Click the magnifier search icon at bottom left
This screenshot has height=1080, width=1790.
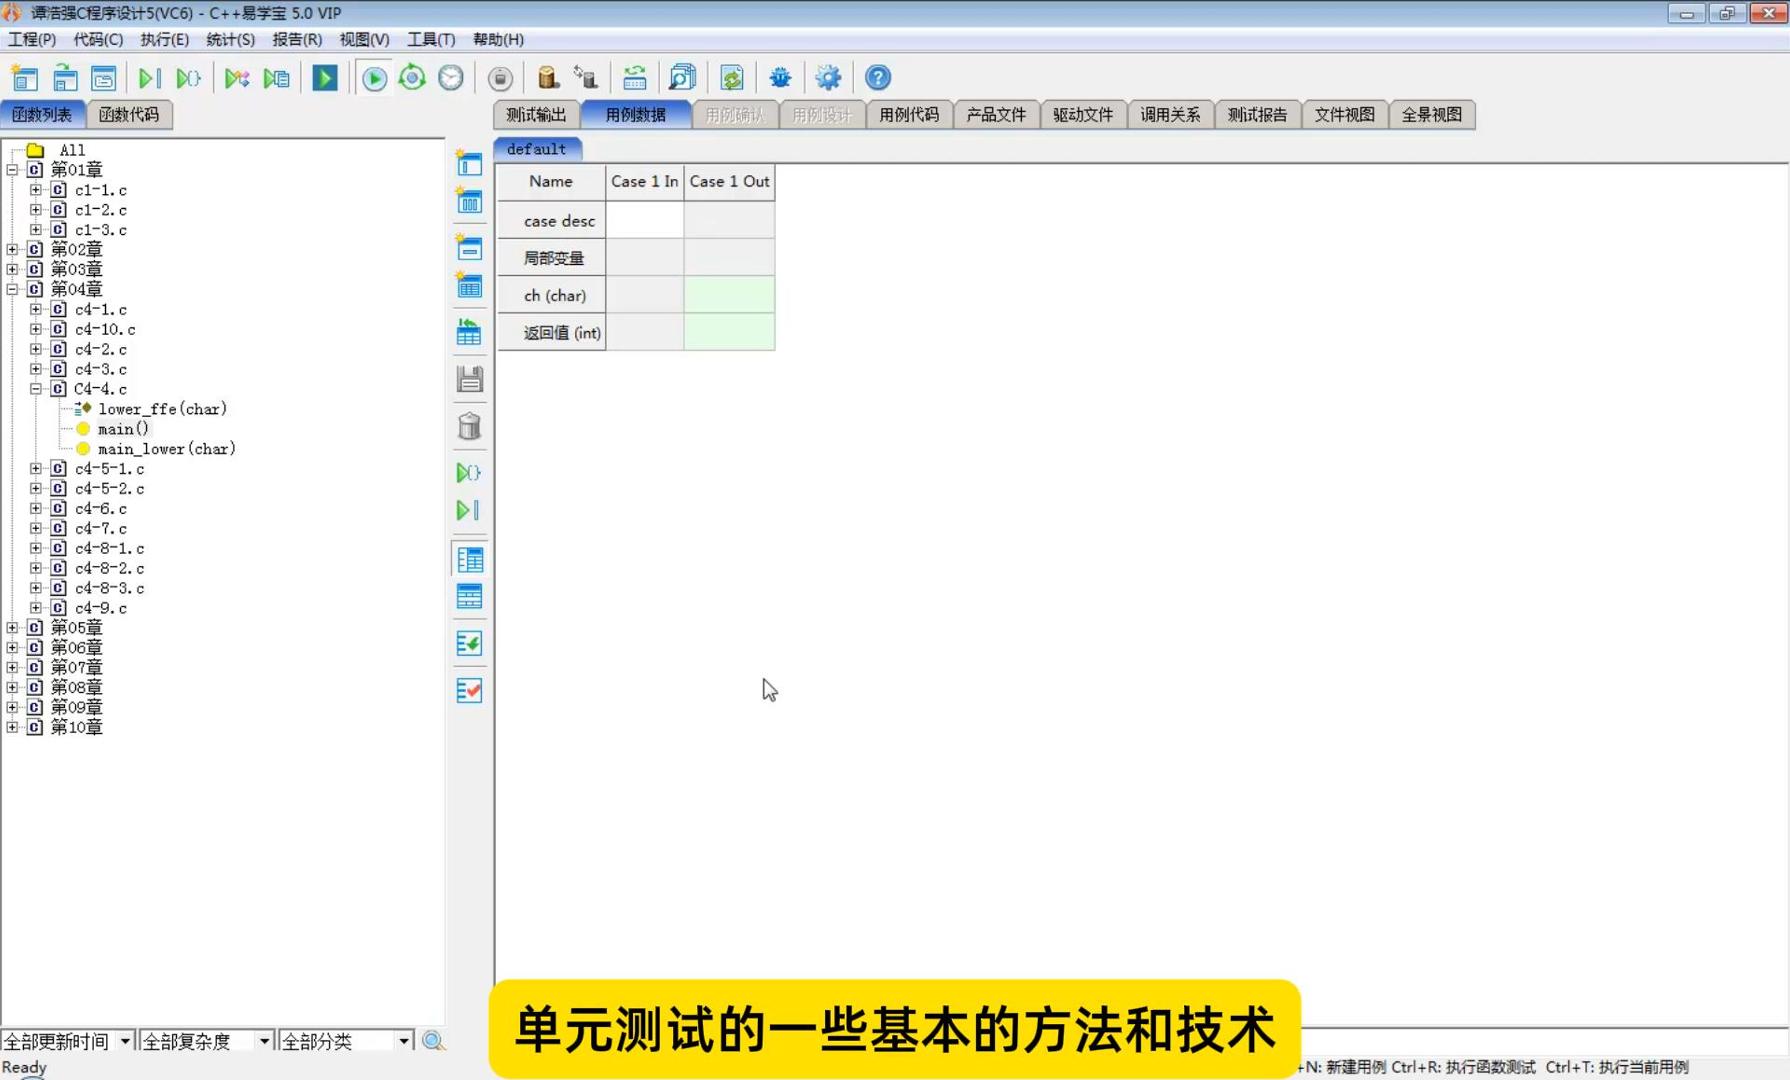pos(433,1041)
